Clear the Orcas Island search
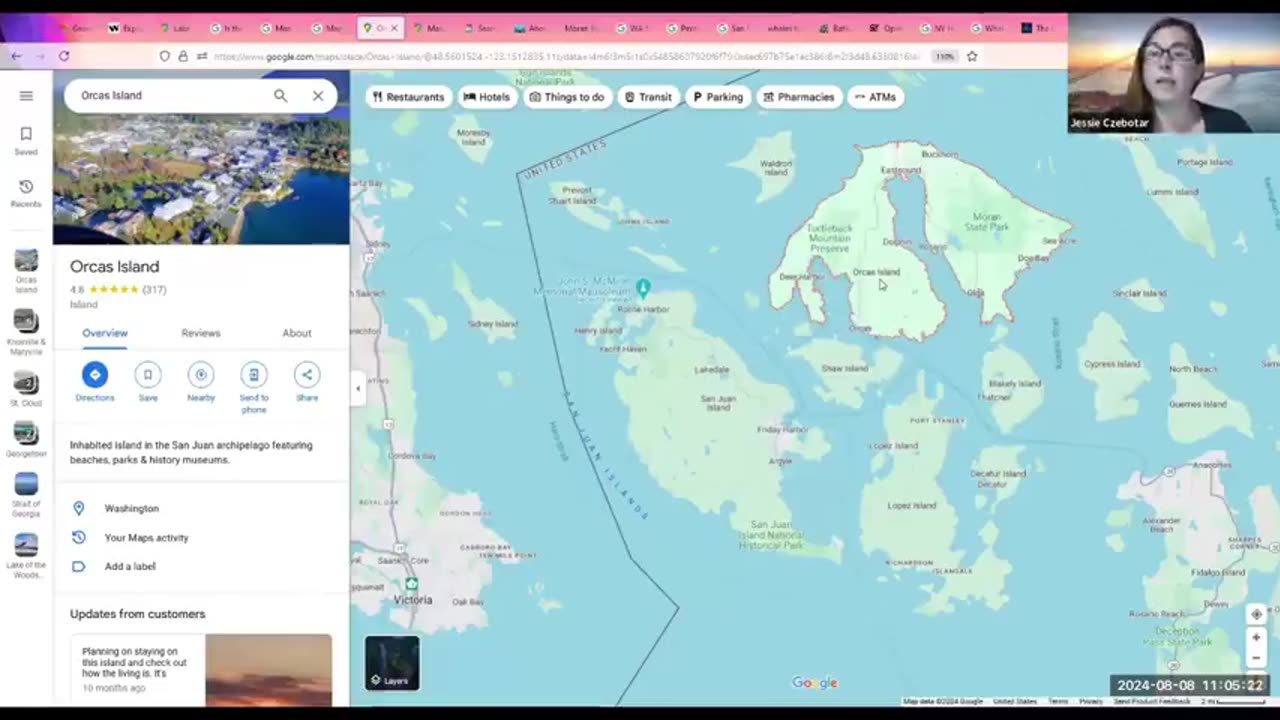 tap(318, 96)
